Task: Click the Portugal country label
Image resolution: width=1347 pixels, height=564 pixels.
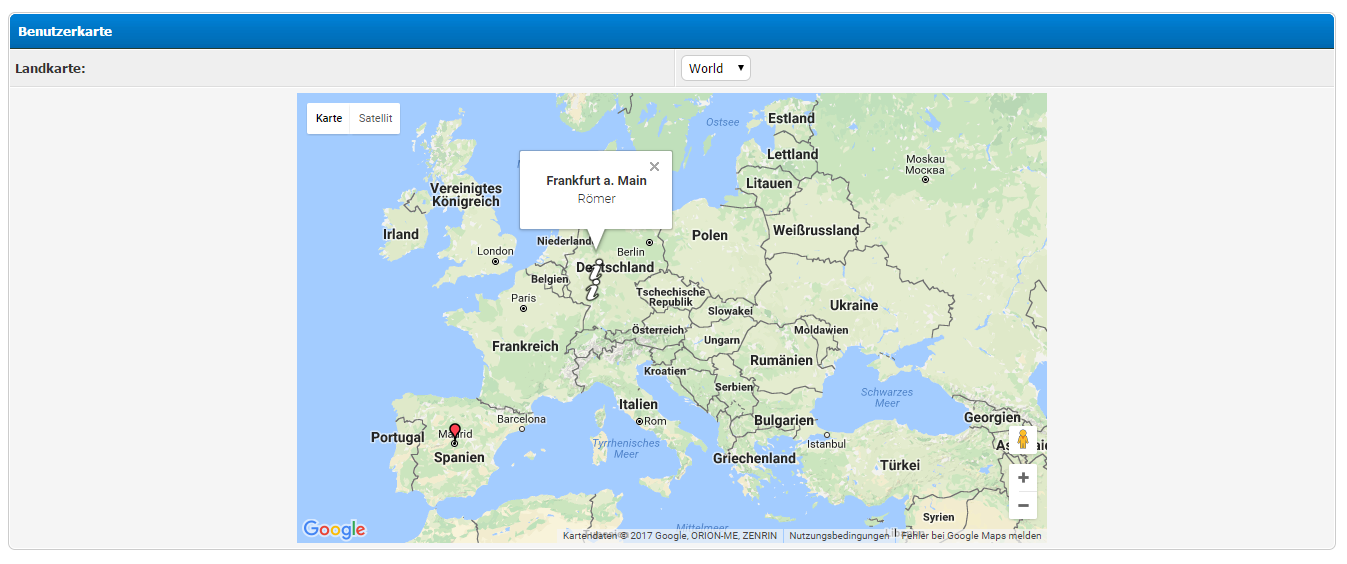Action: (x=398, y=437)
